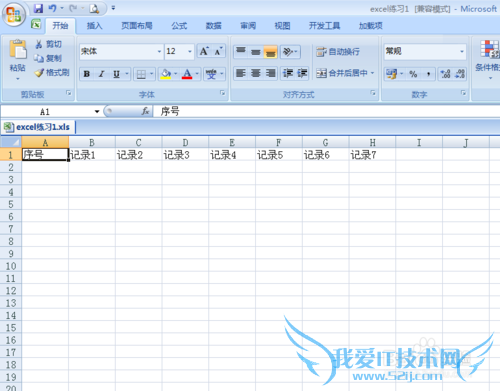Apply yellow fill color

pos(166,74)
